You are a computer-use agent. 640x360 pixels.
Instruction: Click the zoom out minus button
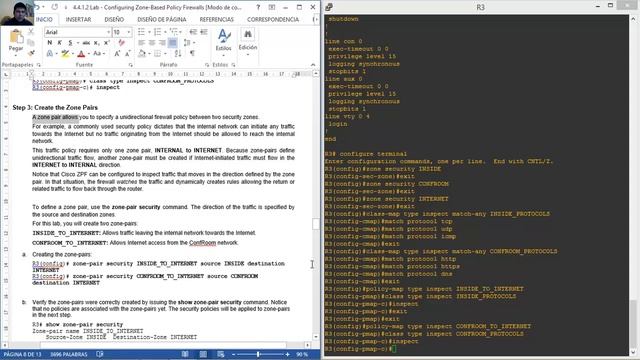coord(233,354)
